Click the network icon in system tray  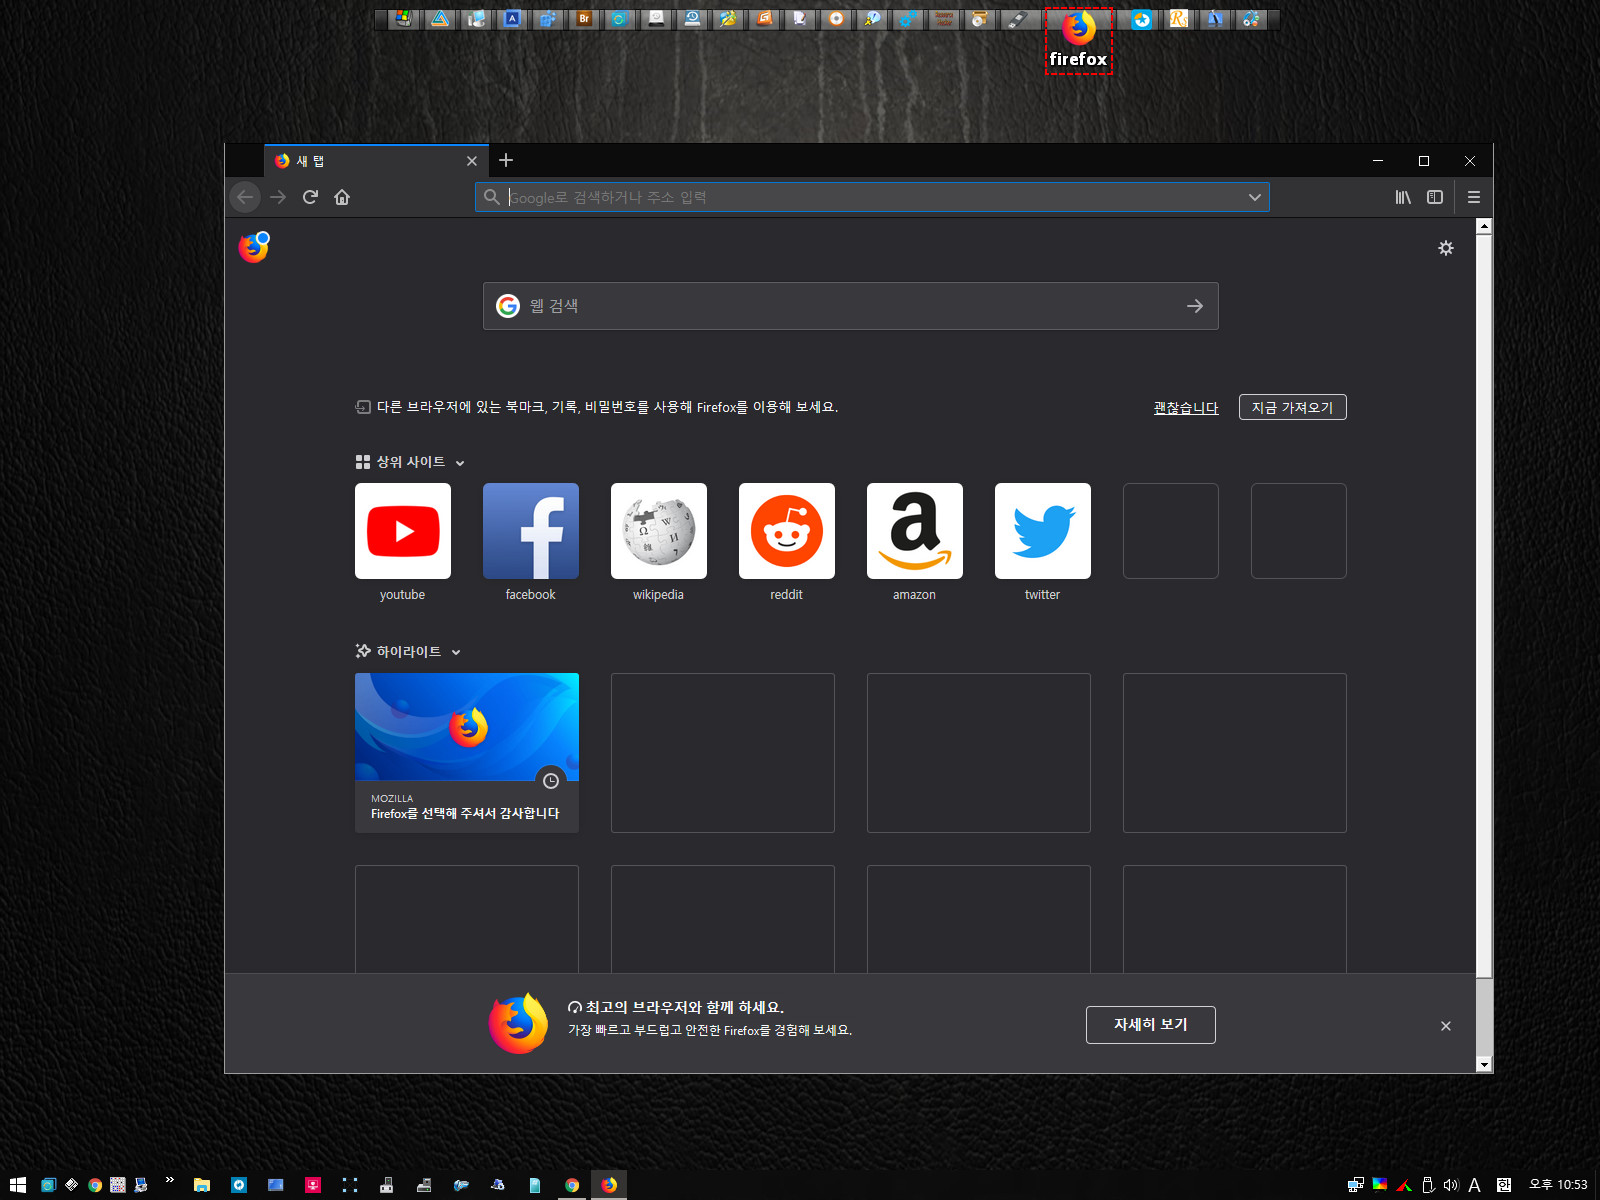[1356, 1185]
